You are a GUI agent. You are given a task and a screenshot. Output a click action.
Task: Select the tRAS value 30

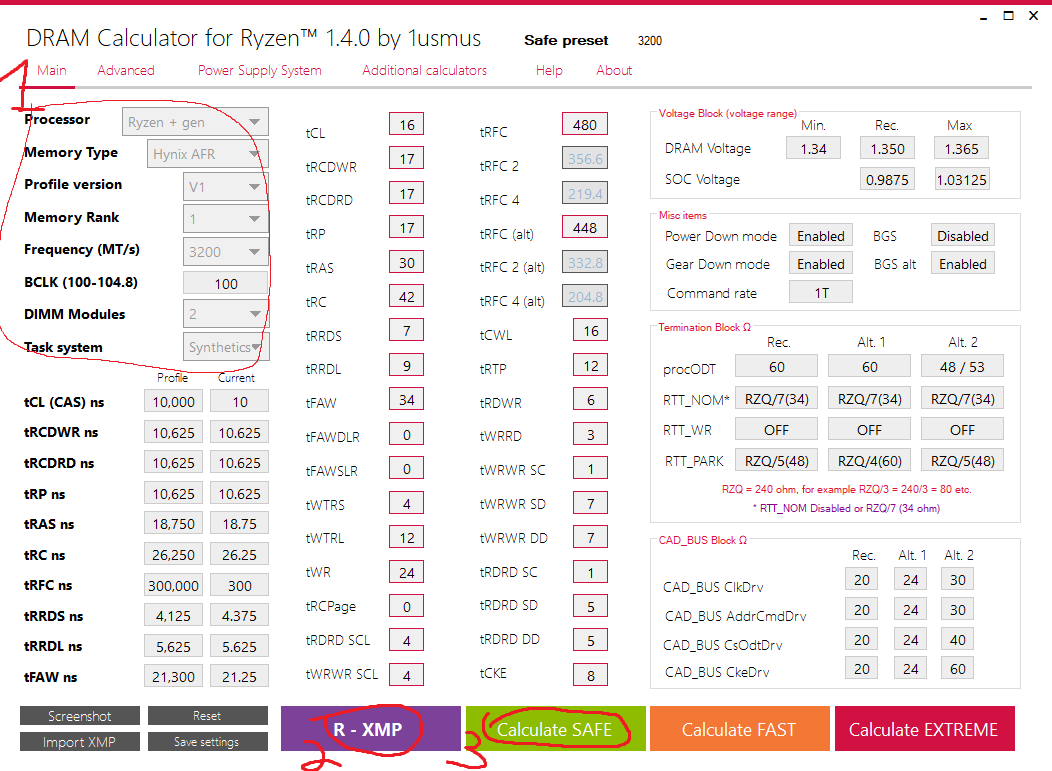point(407,263)
